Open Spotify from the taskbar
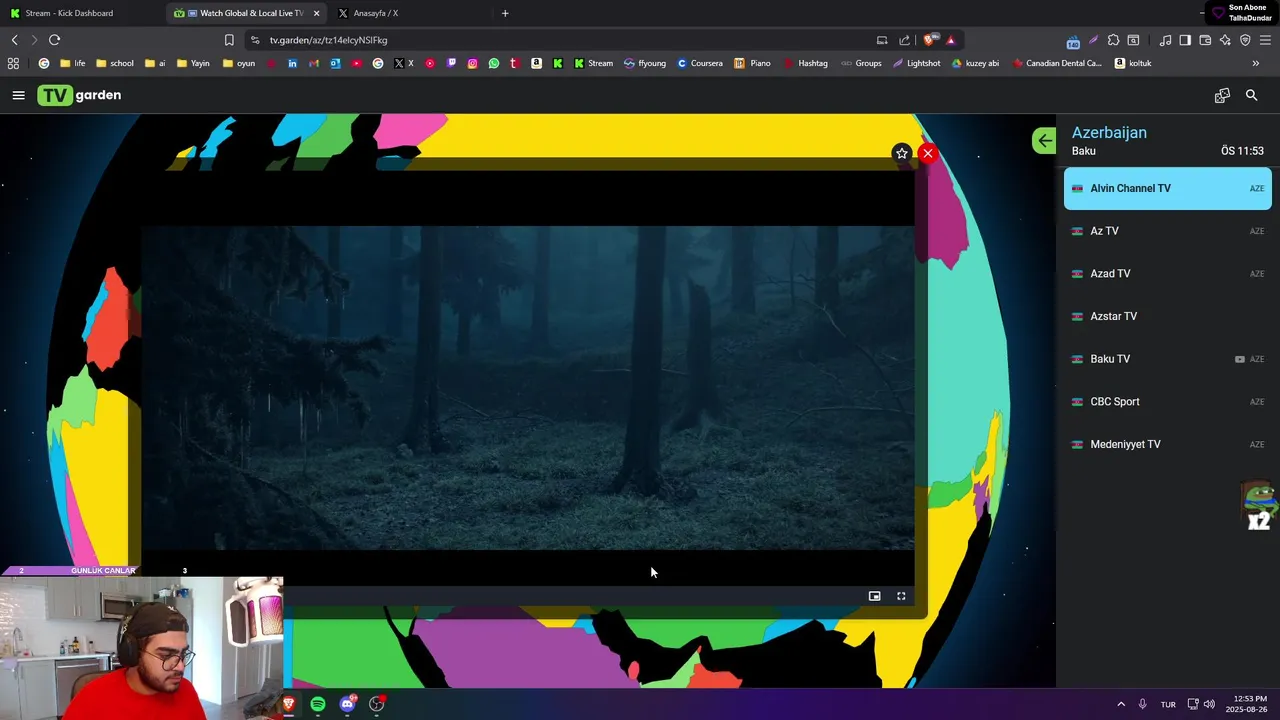This screenshot has height=720, width=1280. (x=318, y=704)
